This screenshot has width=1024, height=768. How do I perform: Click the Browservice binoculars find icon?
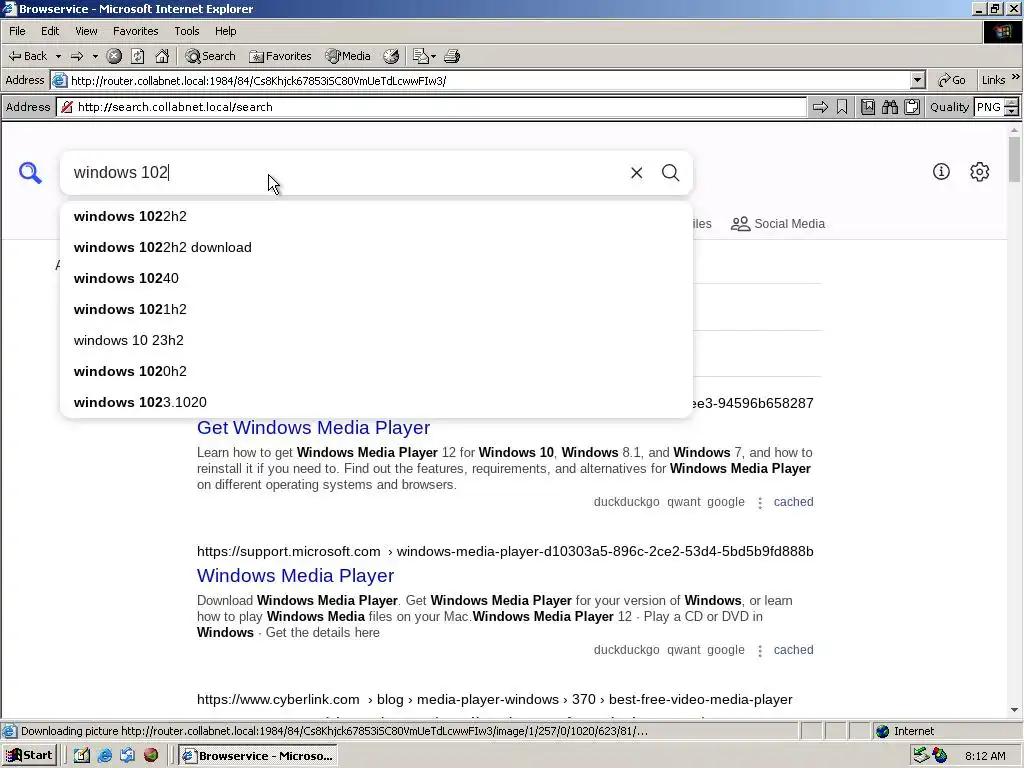pos(890,107)
